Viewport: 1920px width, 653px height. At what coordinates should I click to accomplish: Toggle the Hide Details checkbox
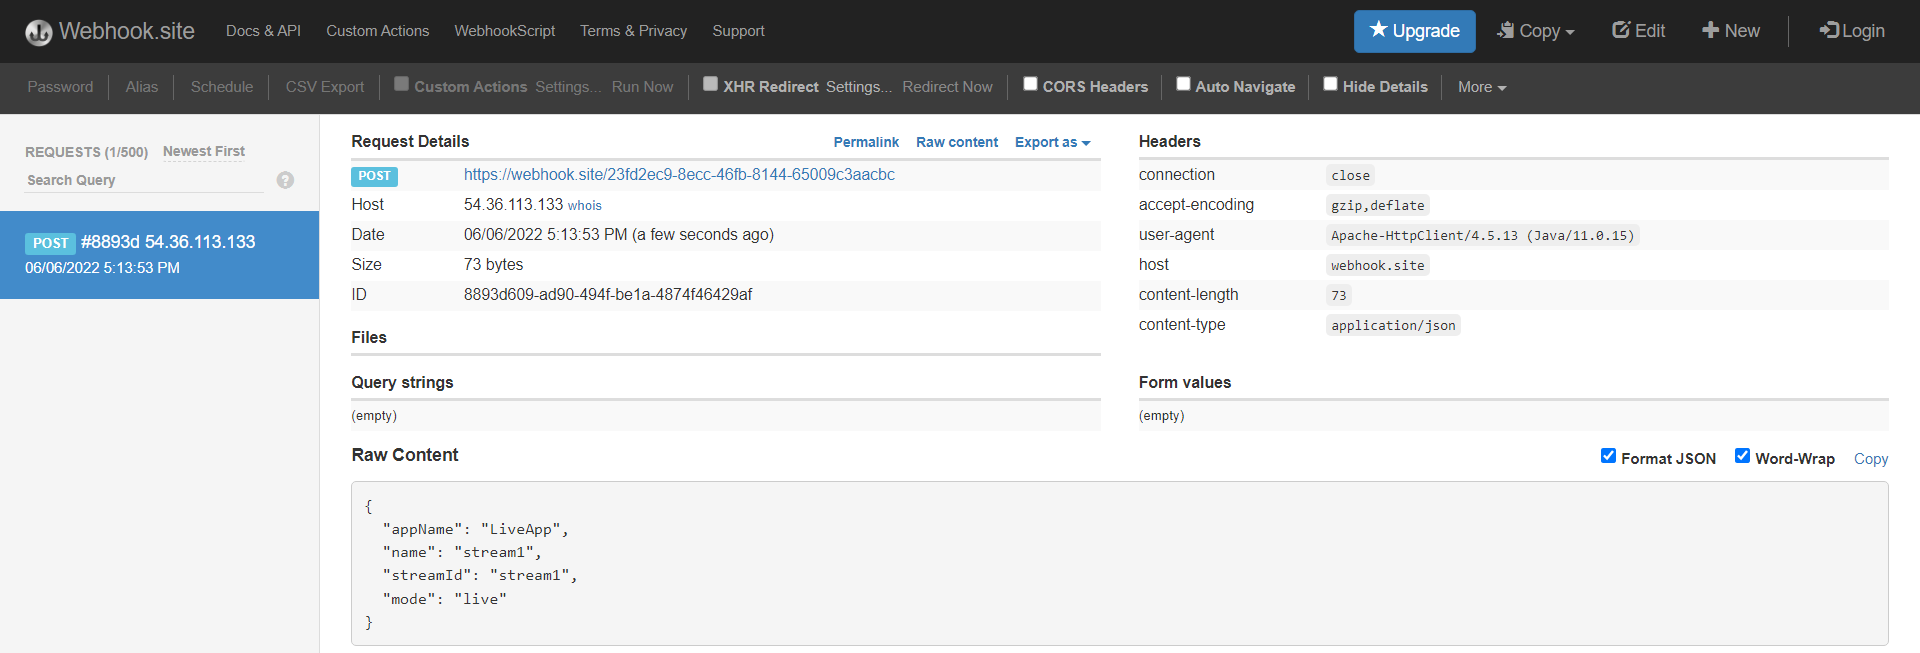[1330, 84]
